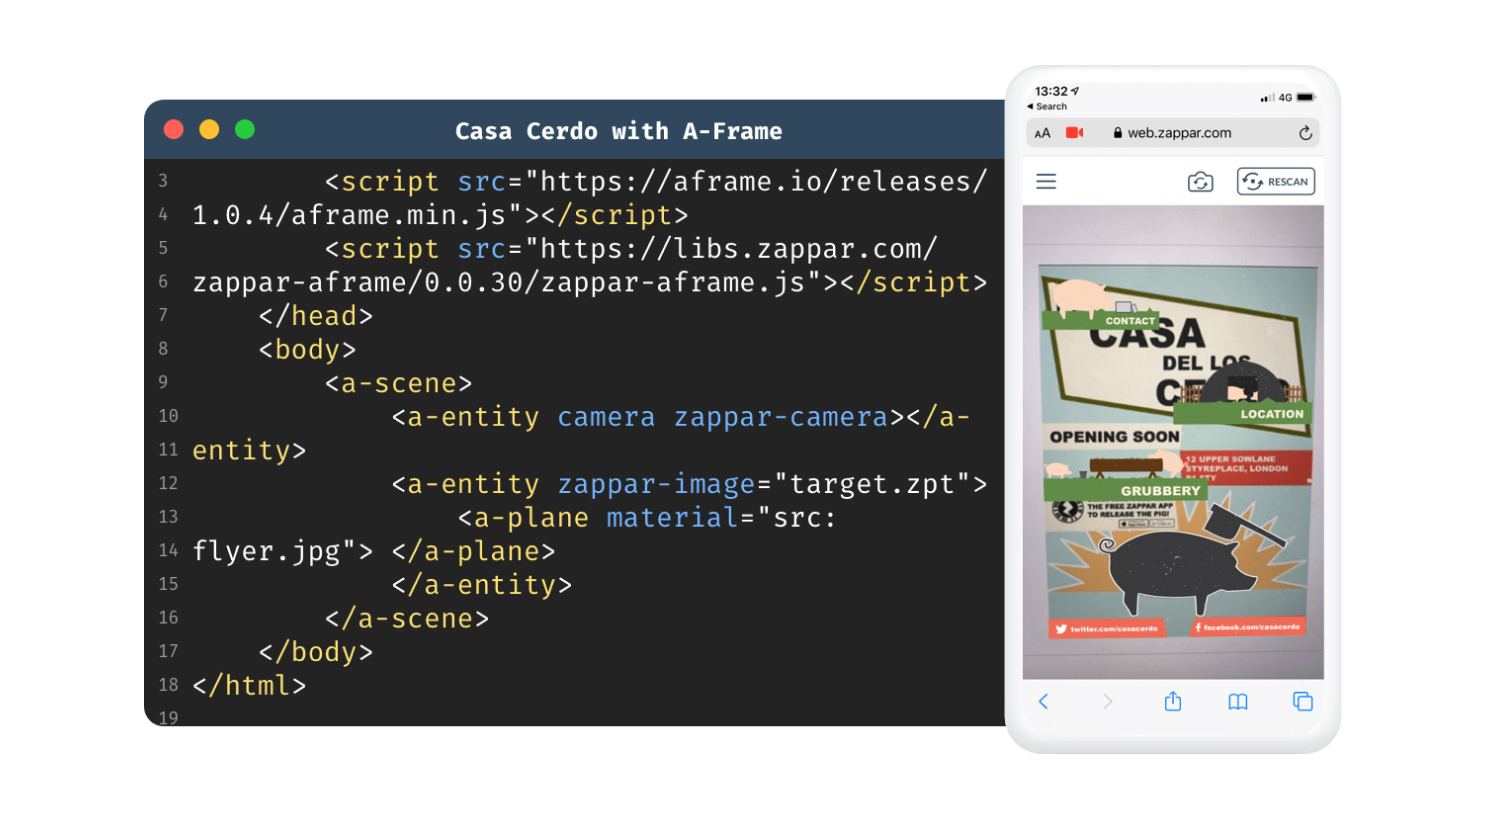Tap the LOCATION banner overlay
The height and width of the screenshot is (820, 1488).
[1271, 413]
